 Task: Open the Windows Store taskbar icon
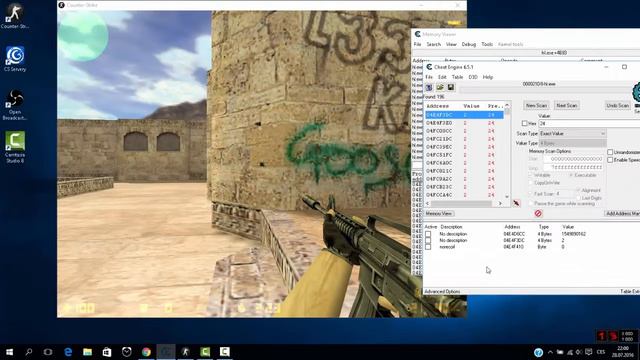pos(107,352)
